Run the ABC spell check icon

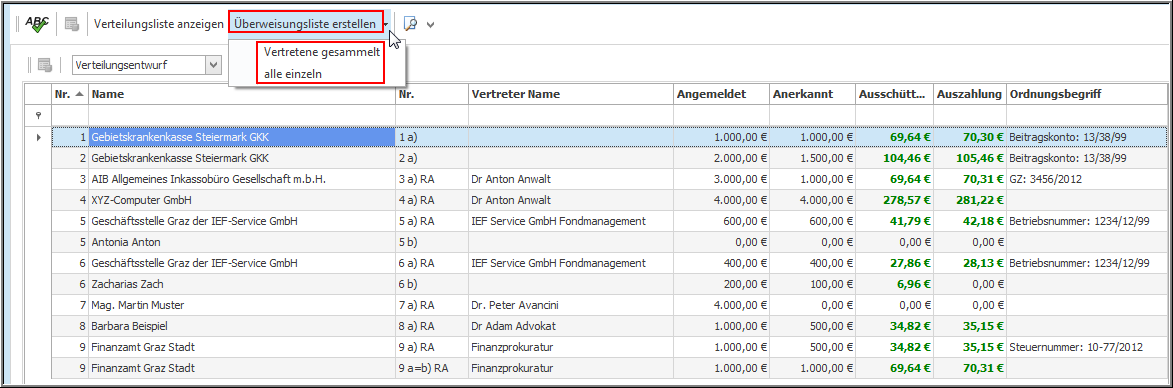click(36, 24)
